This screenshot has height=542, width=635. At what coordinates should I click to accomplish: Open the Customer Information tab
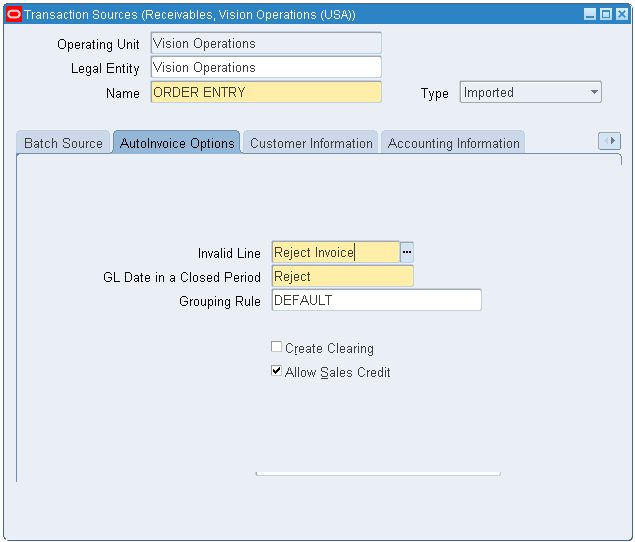[311, 143]
